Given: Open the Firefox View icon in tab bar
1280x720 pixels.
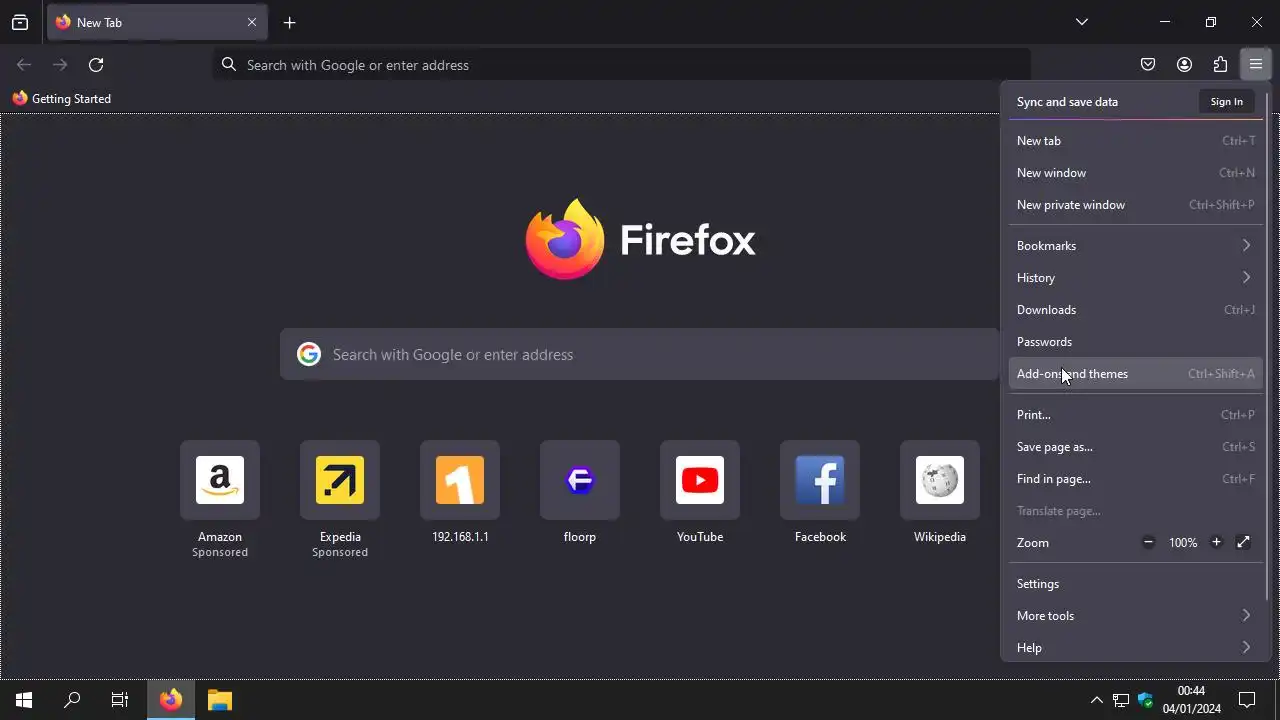Looking at the screenshot, I should (20, 22).
